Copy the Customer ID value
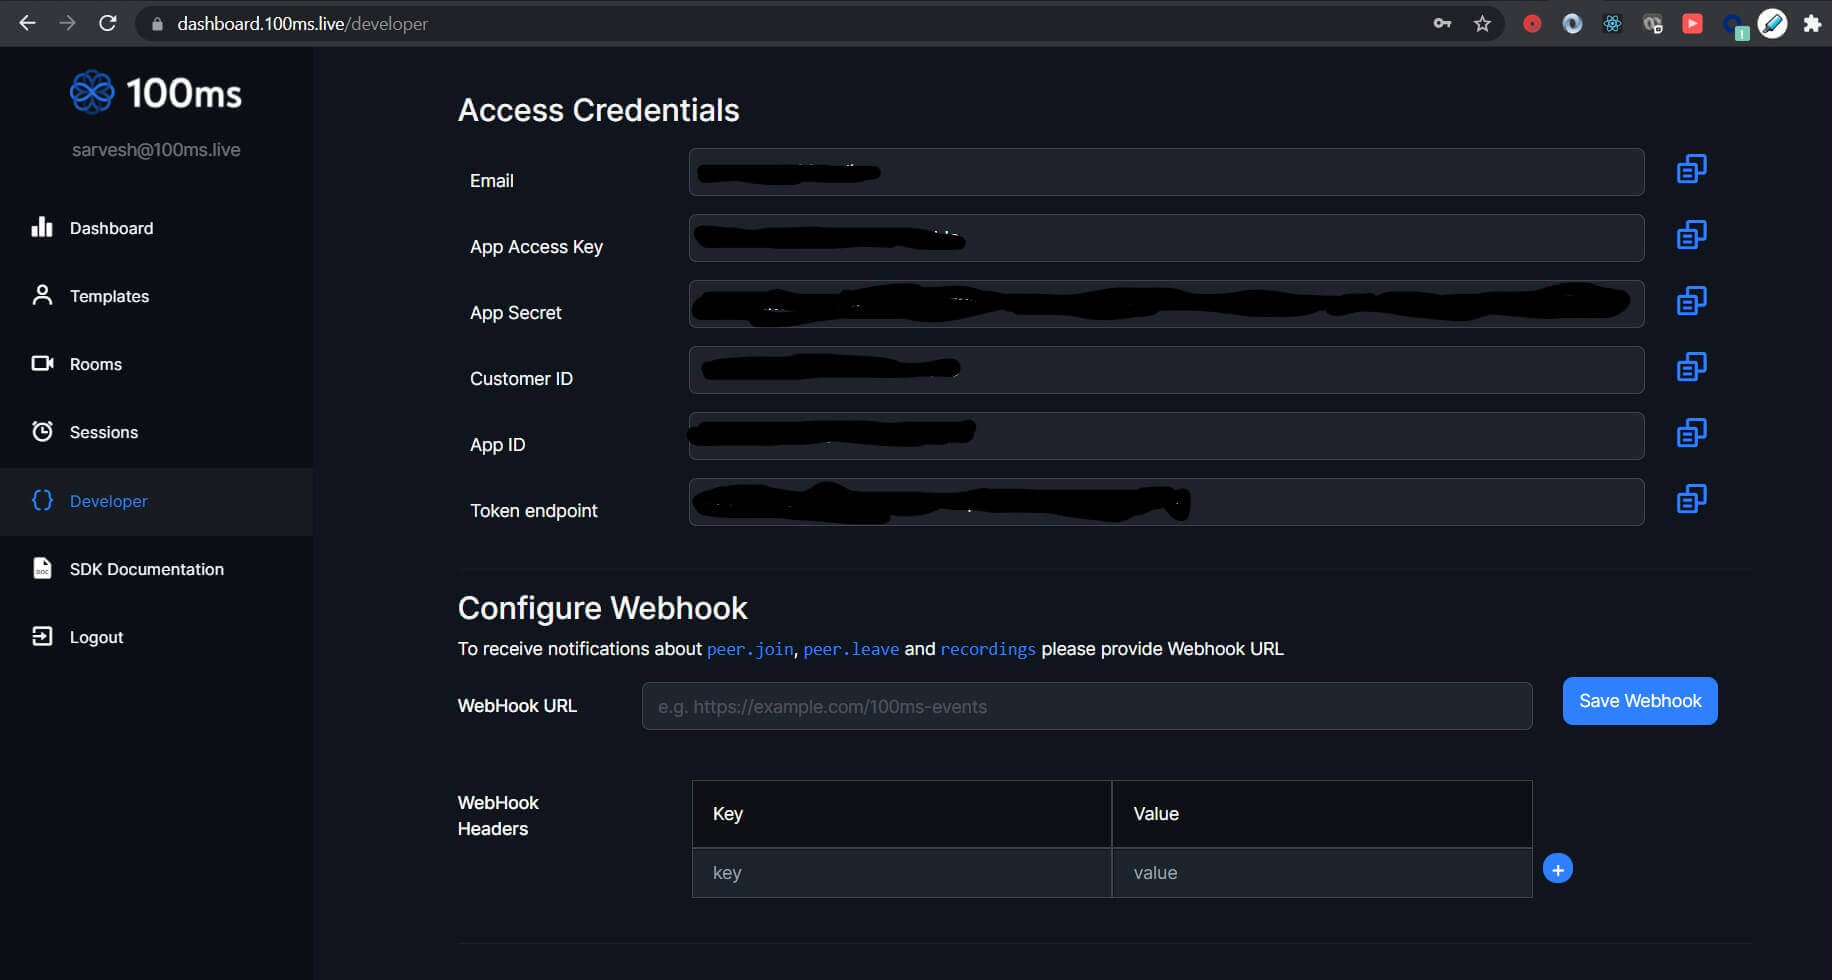The width and height of the screenshot is (1832, 980). pos(1691,367)
